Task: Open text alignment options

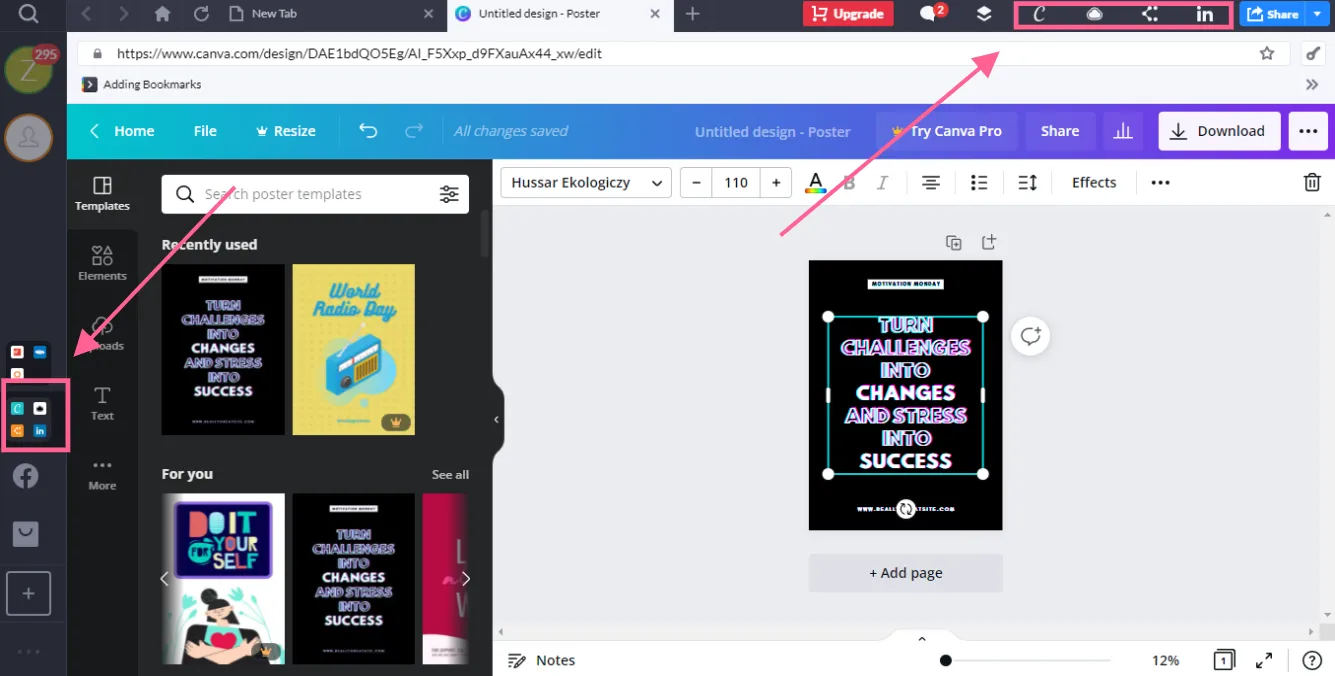Action: tap(931, 183)
